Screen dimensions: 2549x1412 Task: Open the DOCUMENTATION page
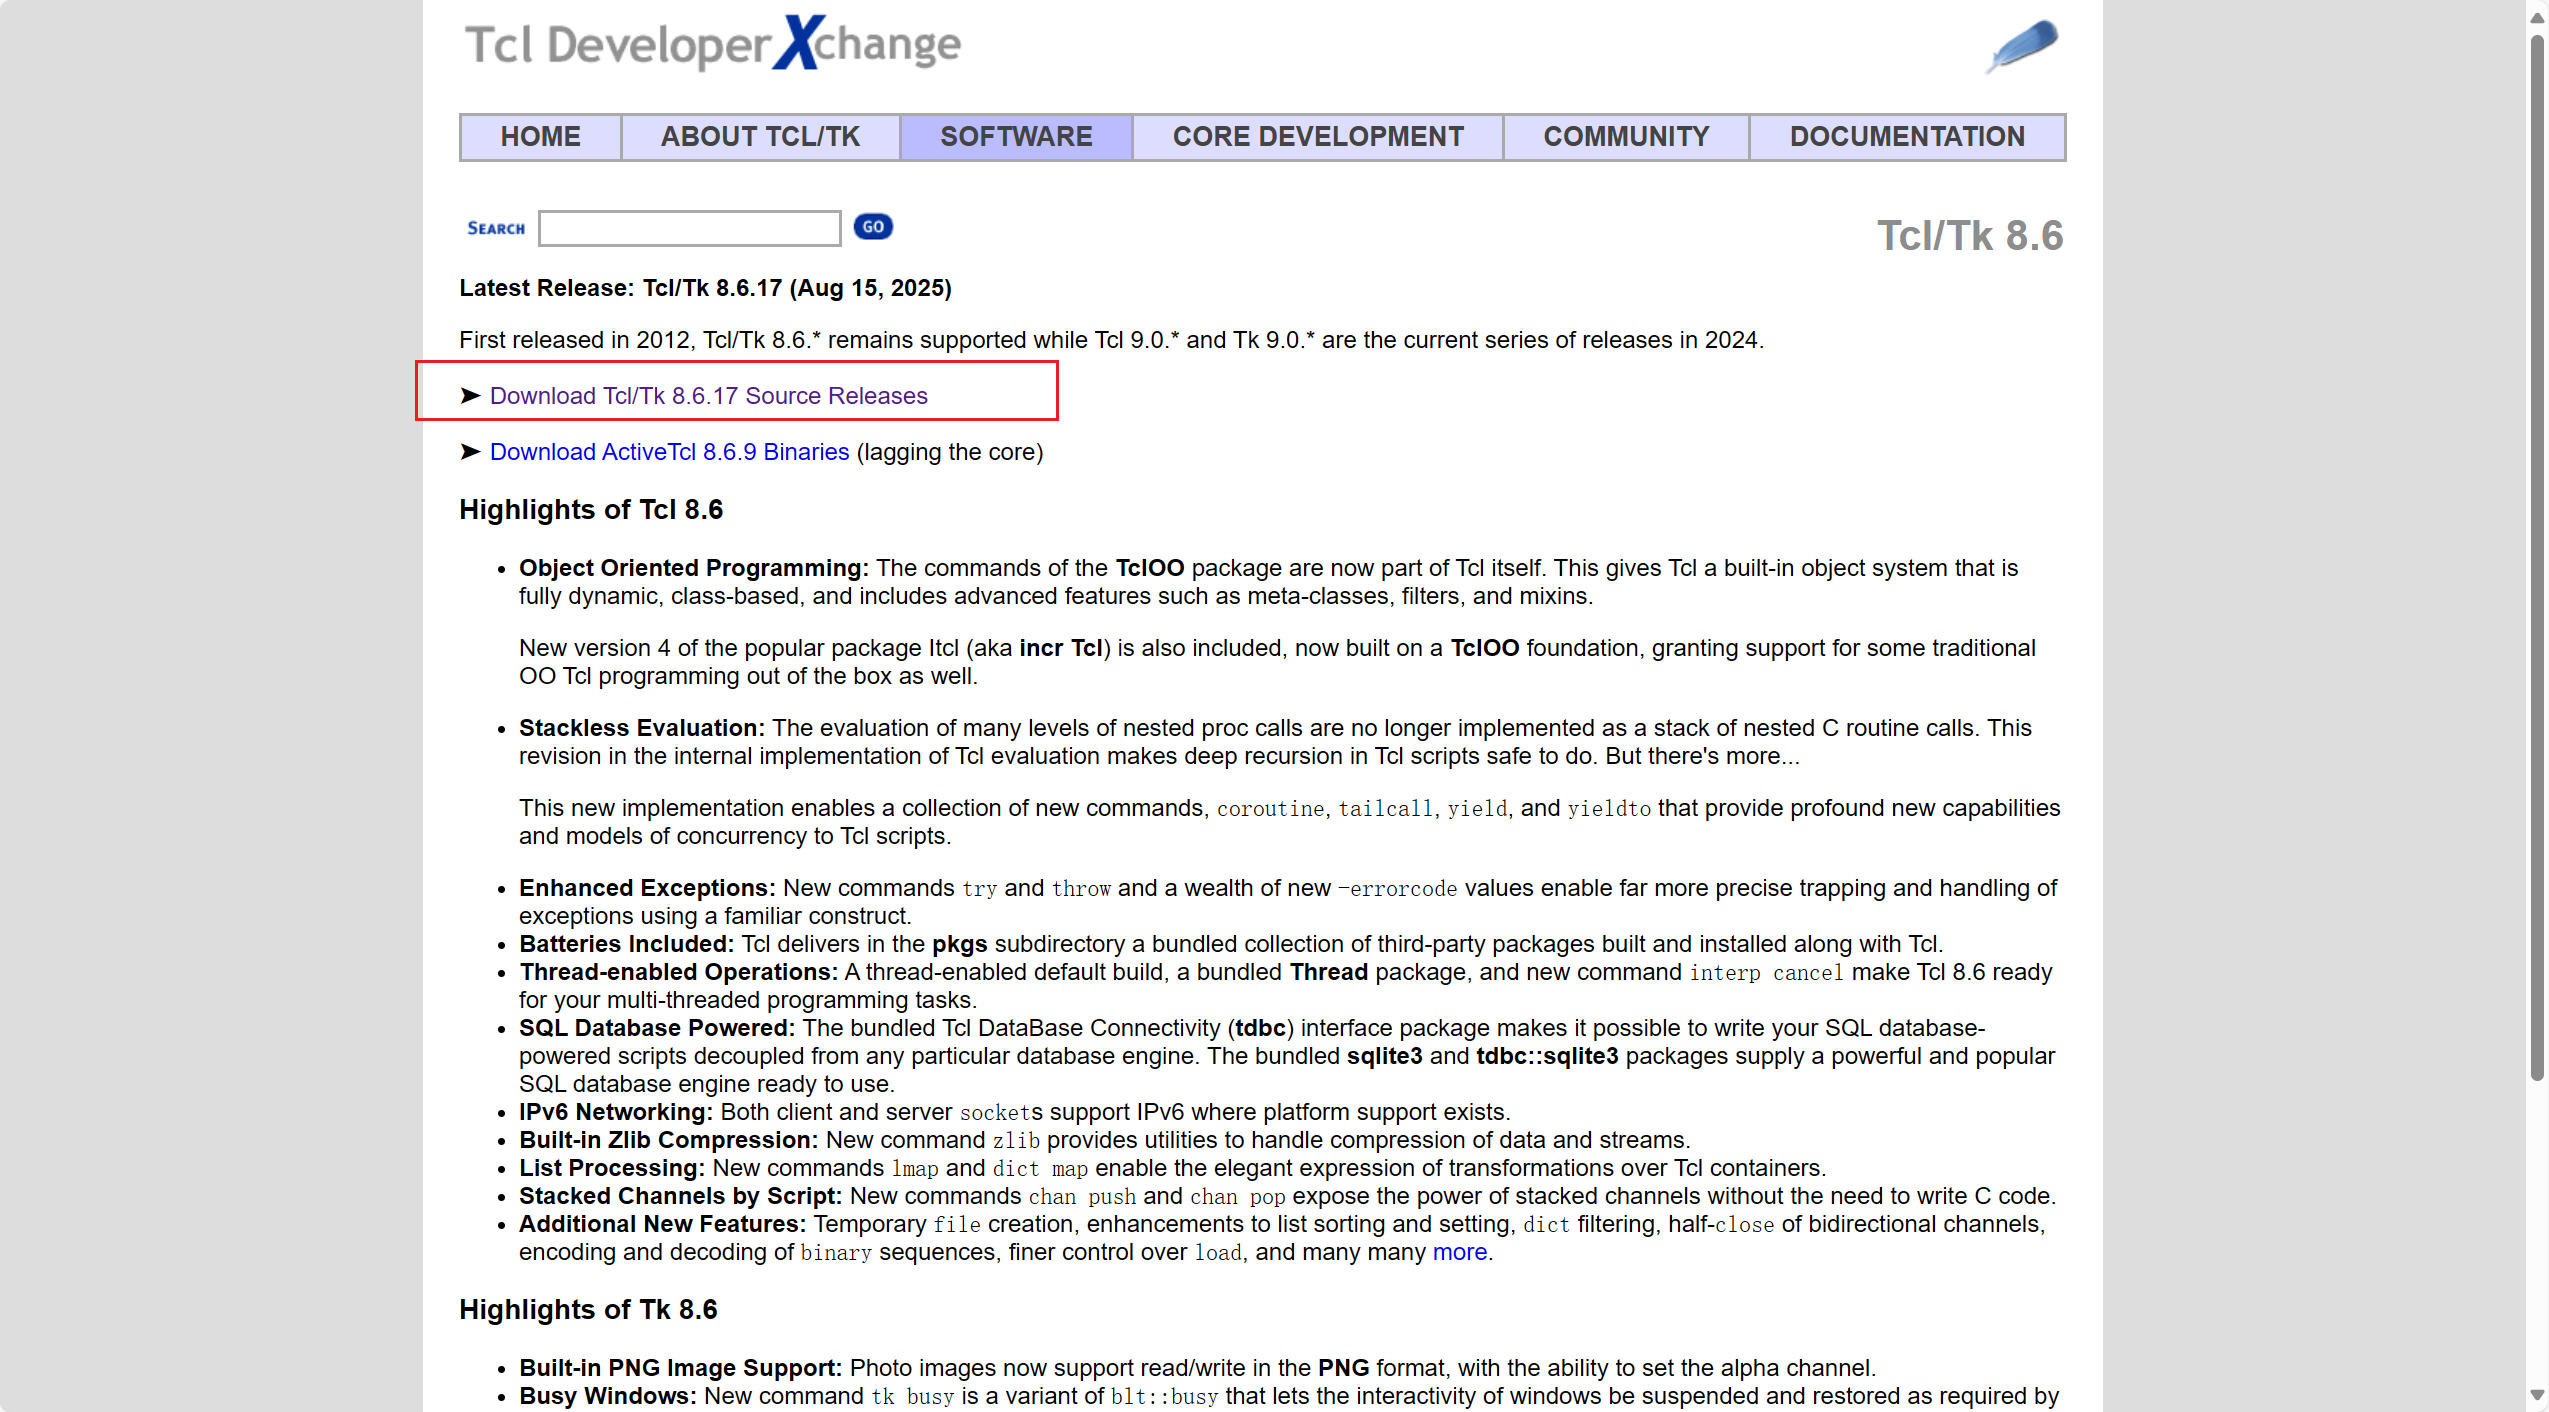[1905, 137]
